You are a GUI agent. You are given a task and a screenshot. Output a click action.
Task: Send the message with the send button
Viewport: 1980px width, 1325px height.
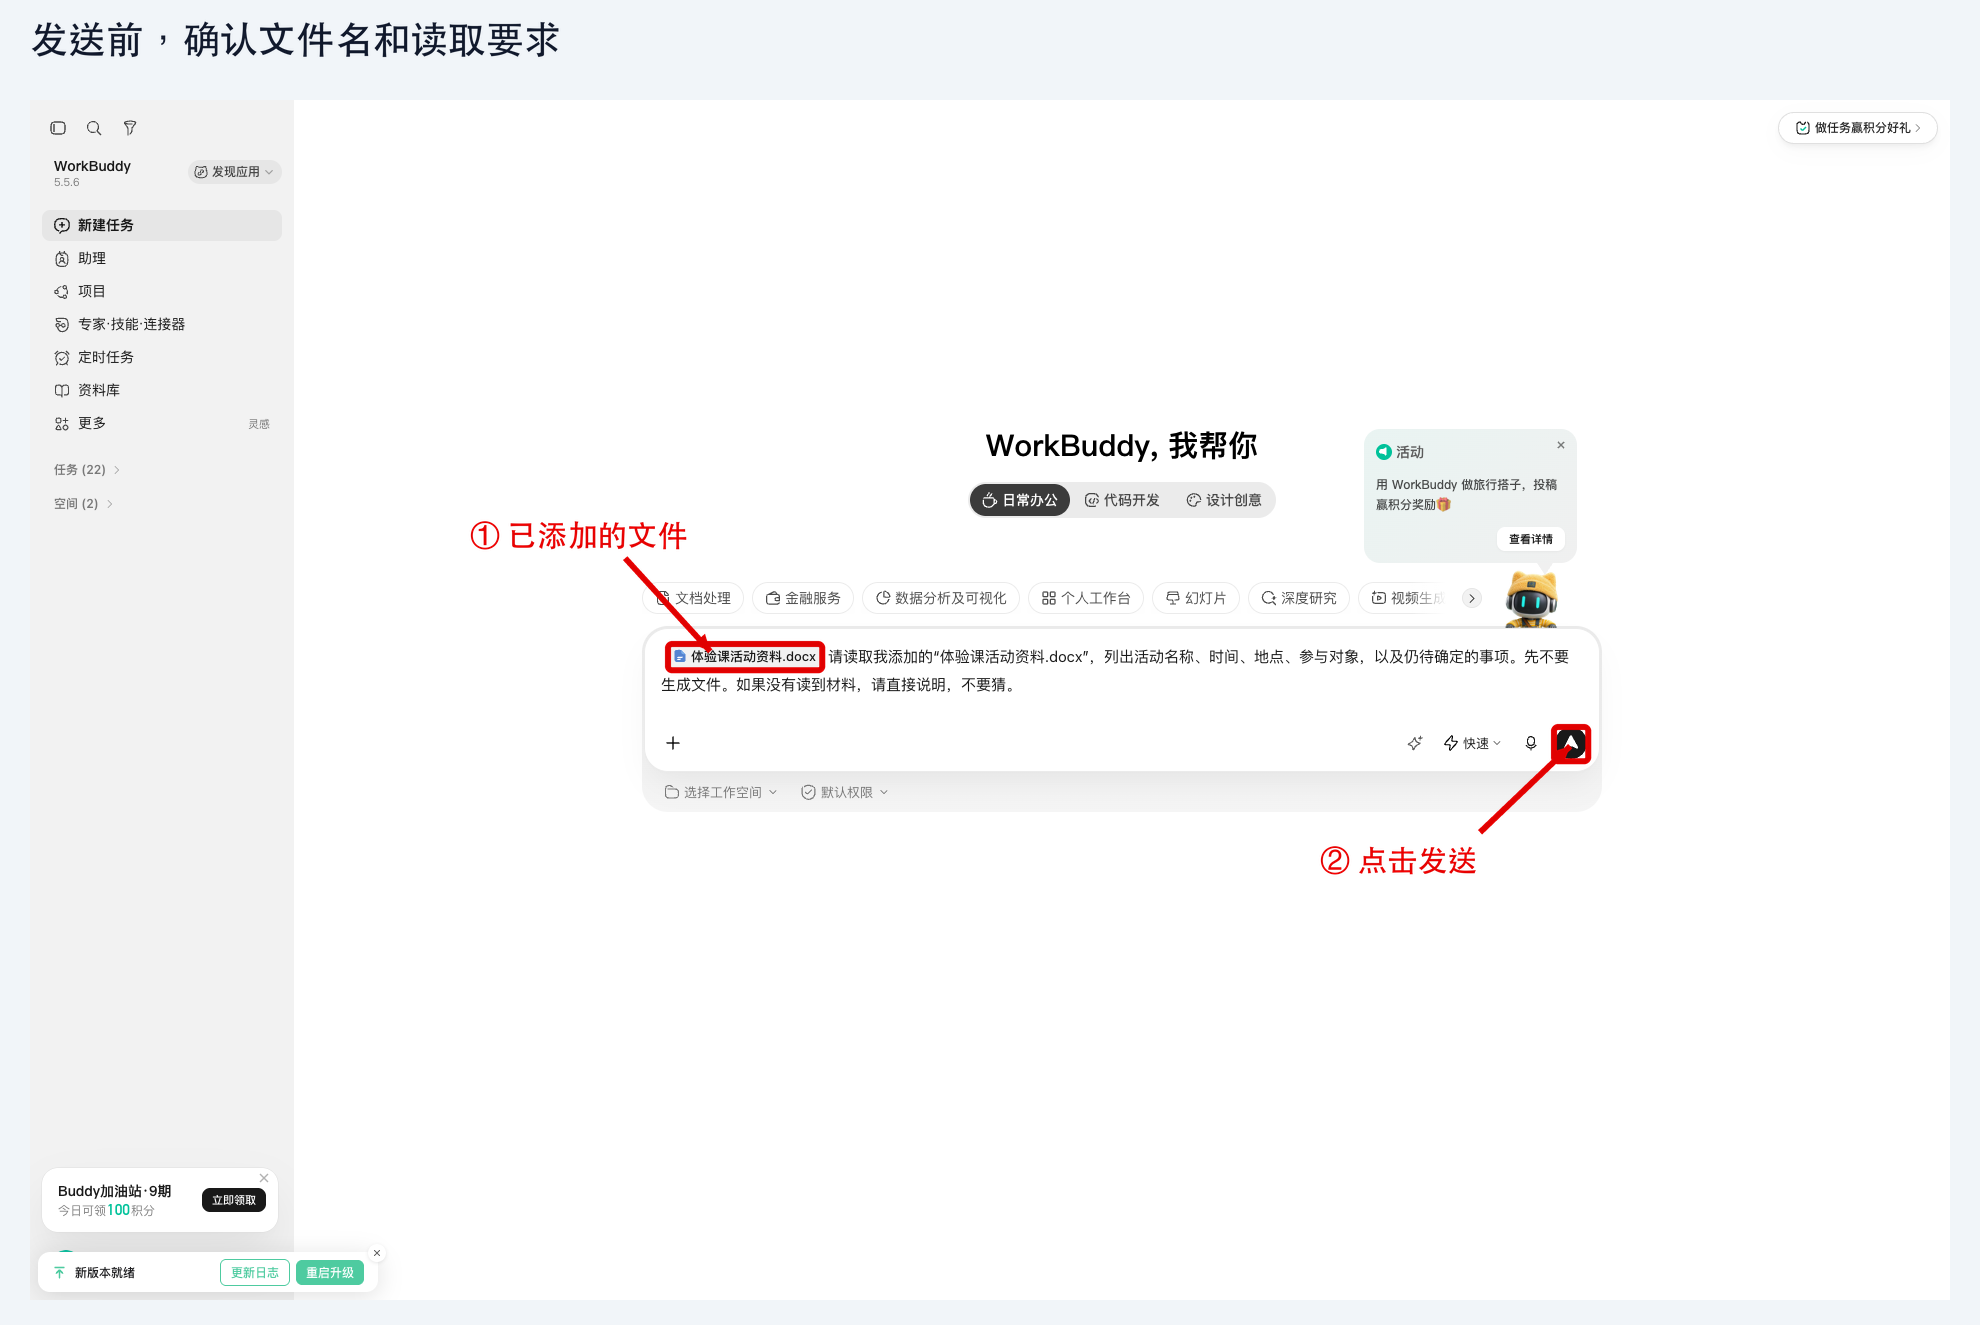point(1571,743)
